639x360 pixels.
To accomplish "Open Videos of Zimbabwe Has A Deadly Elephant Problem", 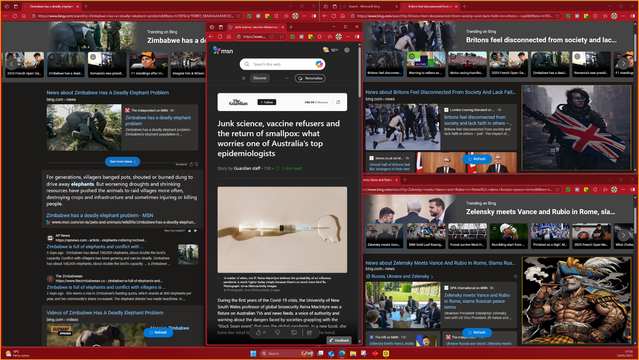I will click(105, 313).
